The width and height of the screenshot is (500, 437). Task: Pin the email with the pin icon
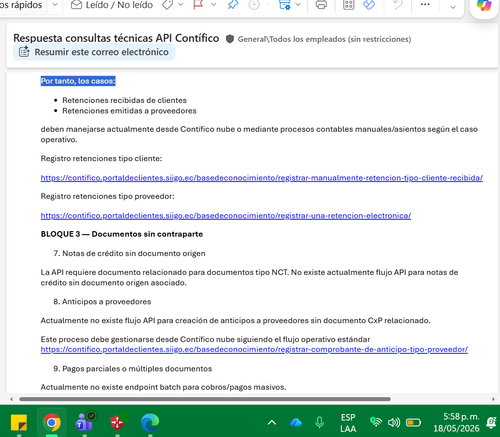[x=233, y=5]
